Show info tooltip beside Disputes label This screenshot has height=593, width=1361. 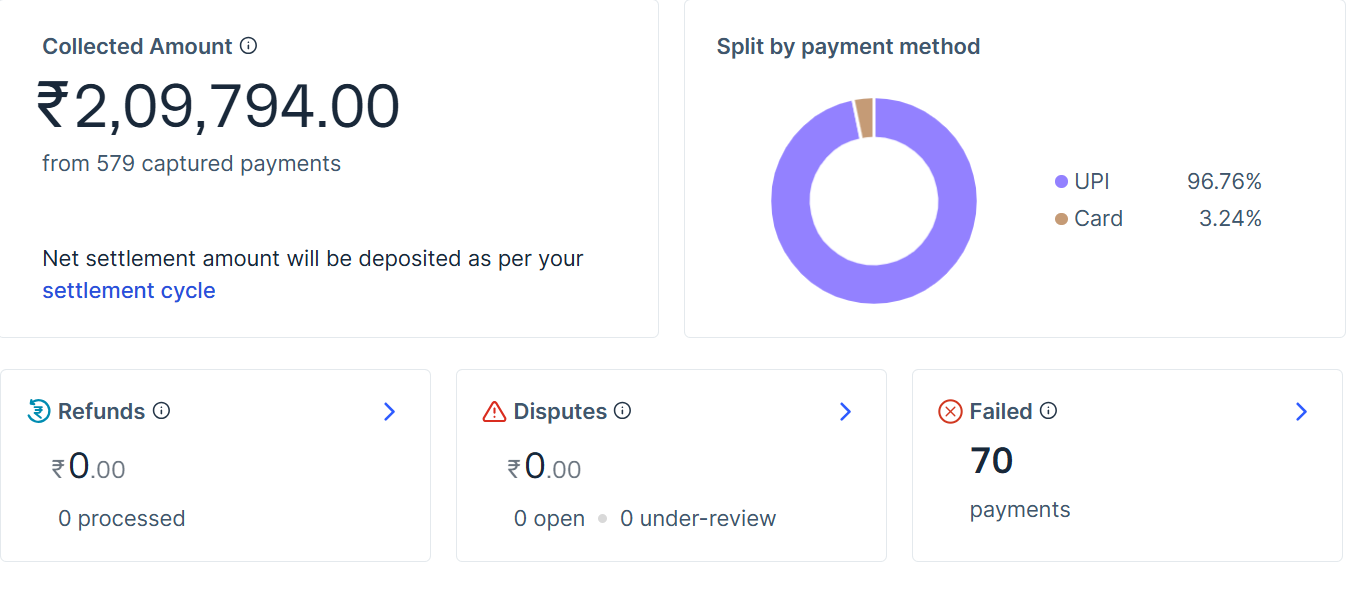coord(622,411)
